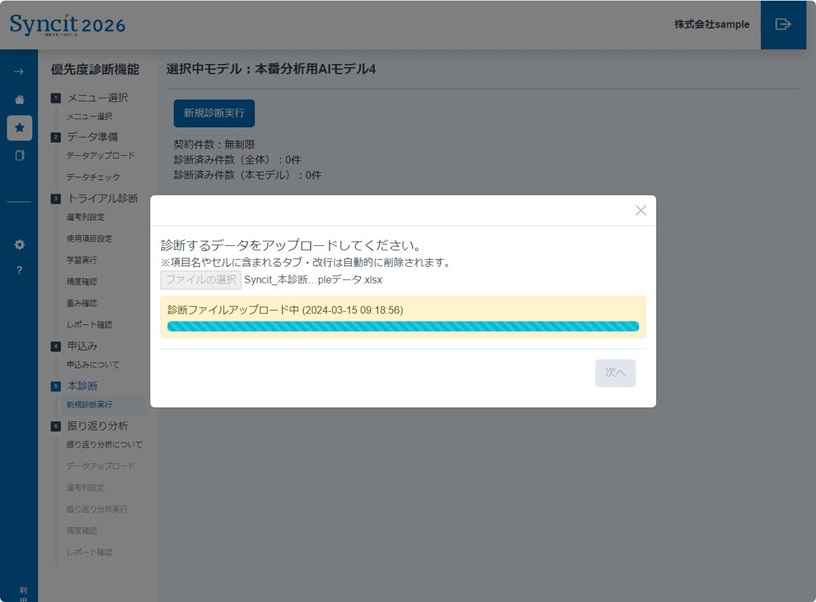Image resolution: width=816 pixels, height=602 pixels.
Task: Open the home icon in the left rail
Action: (19, 100)
